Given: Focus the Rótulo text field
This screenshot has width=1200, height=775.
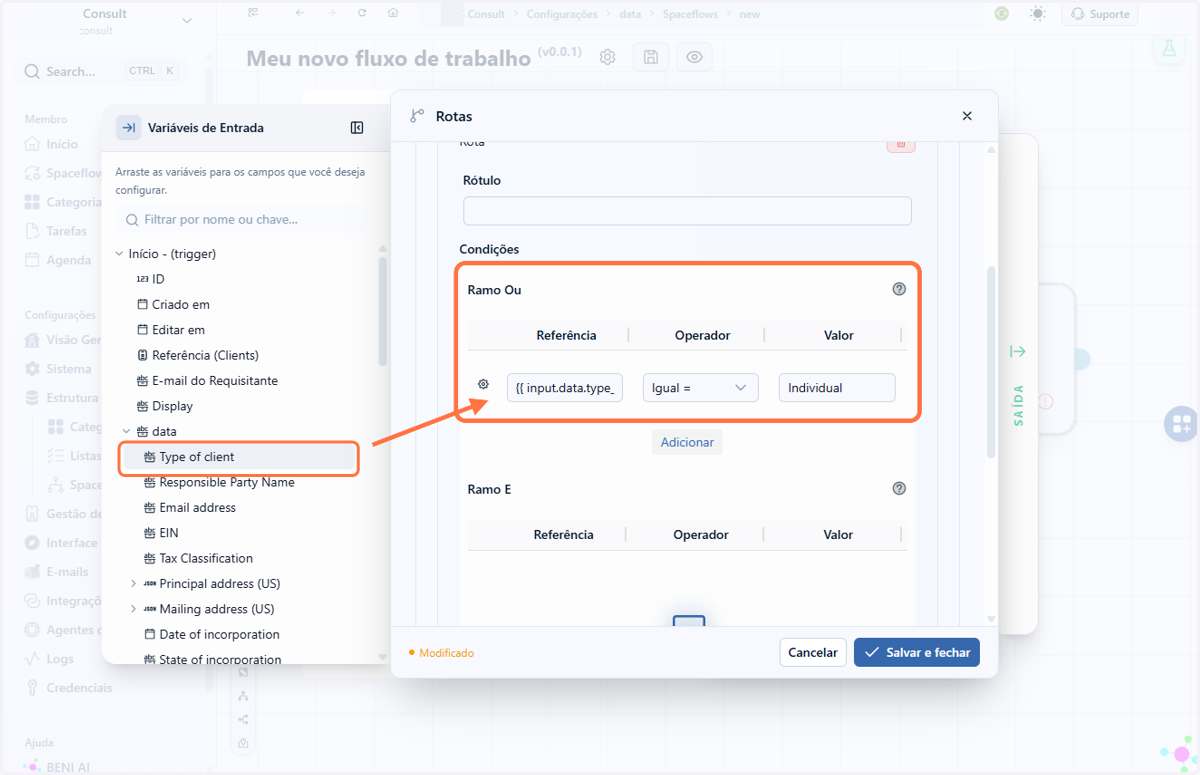Looking at the screenshot, I should coord(687,210).
